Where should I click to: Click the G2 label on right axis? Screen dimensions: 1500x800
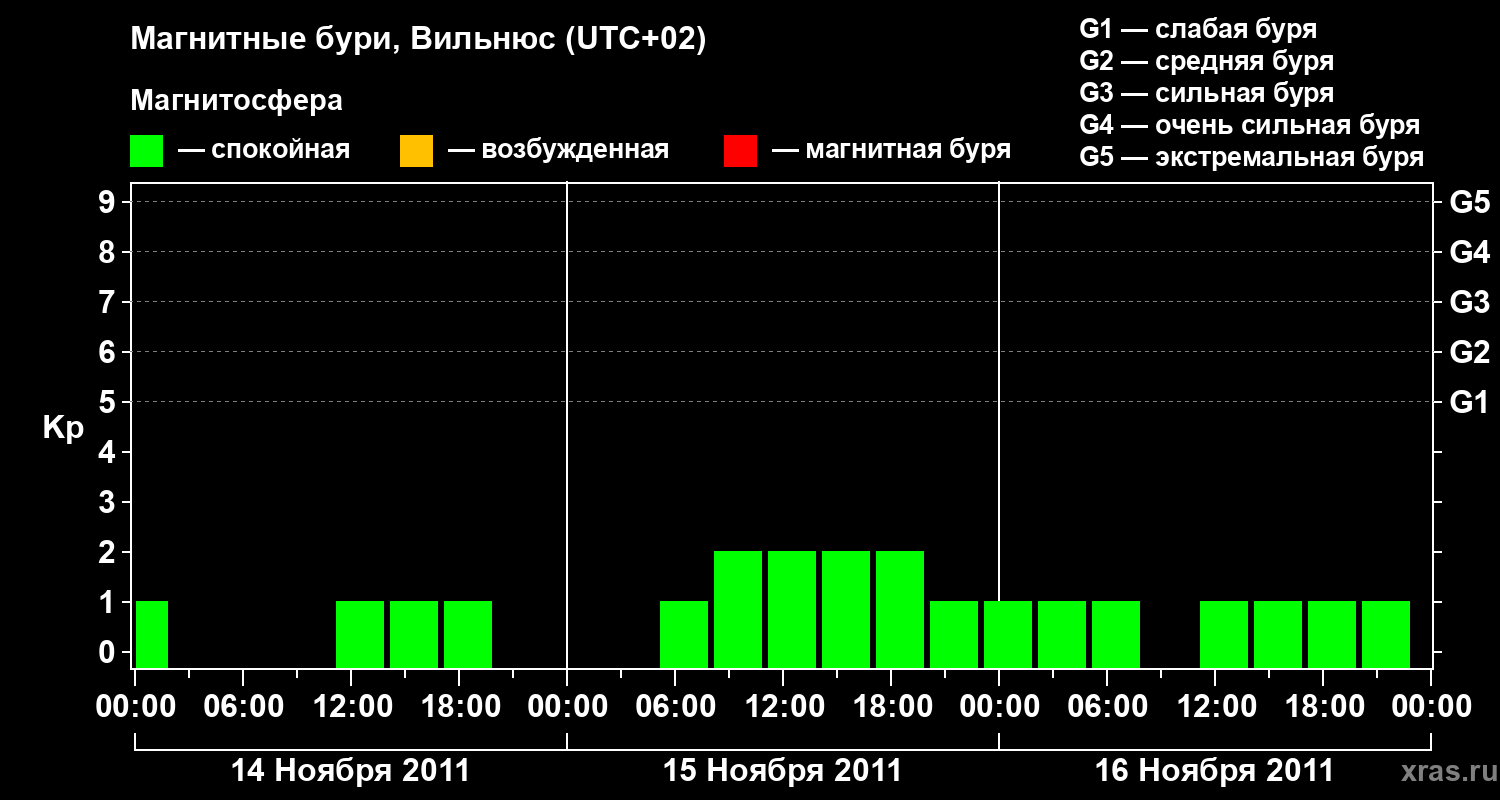click(x=1470, y=352)
